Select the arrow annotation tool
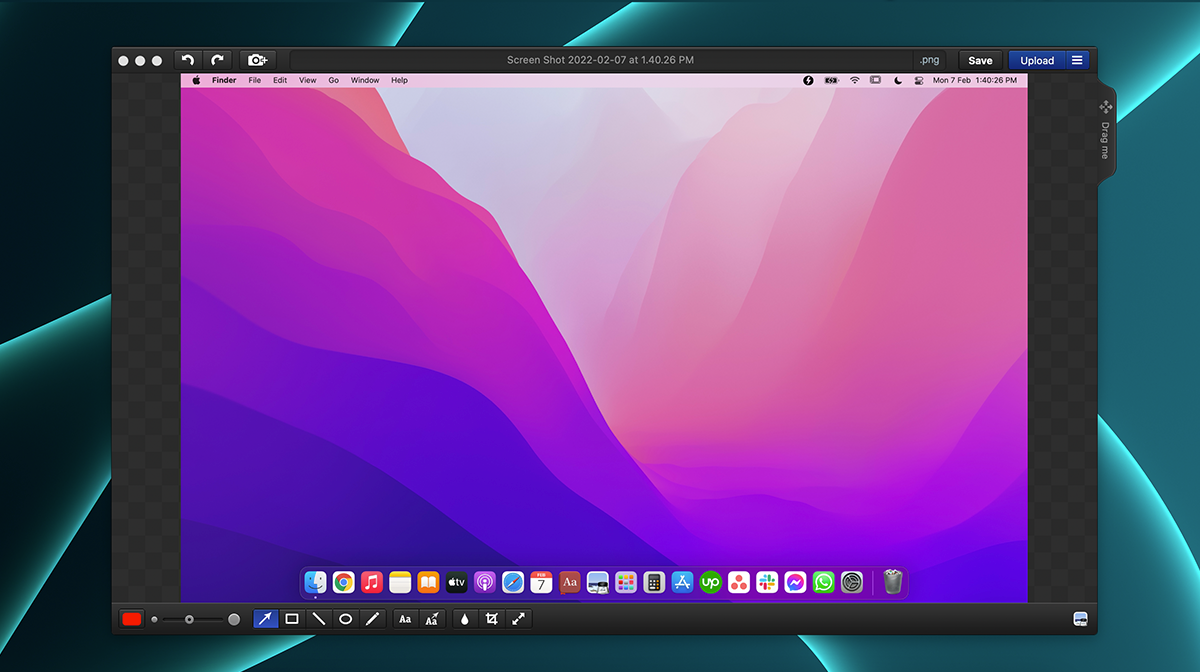This screenshot has height=672, width=1200. 265,619
